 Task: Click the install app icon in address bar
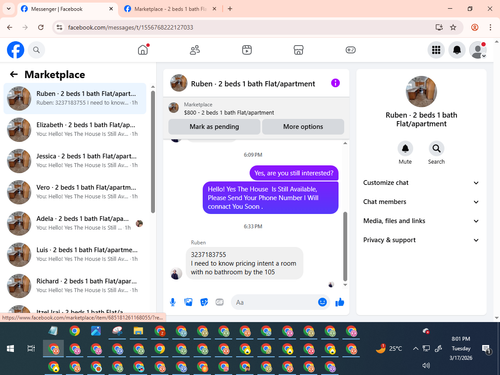point(439,27)
